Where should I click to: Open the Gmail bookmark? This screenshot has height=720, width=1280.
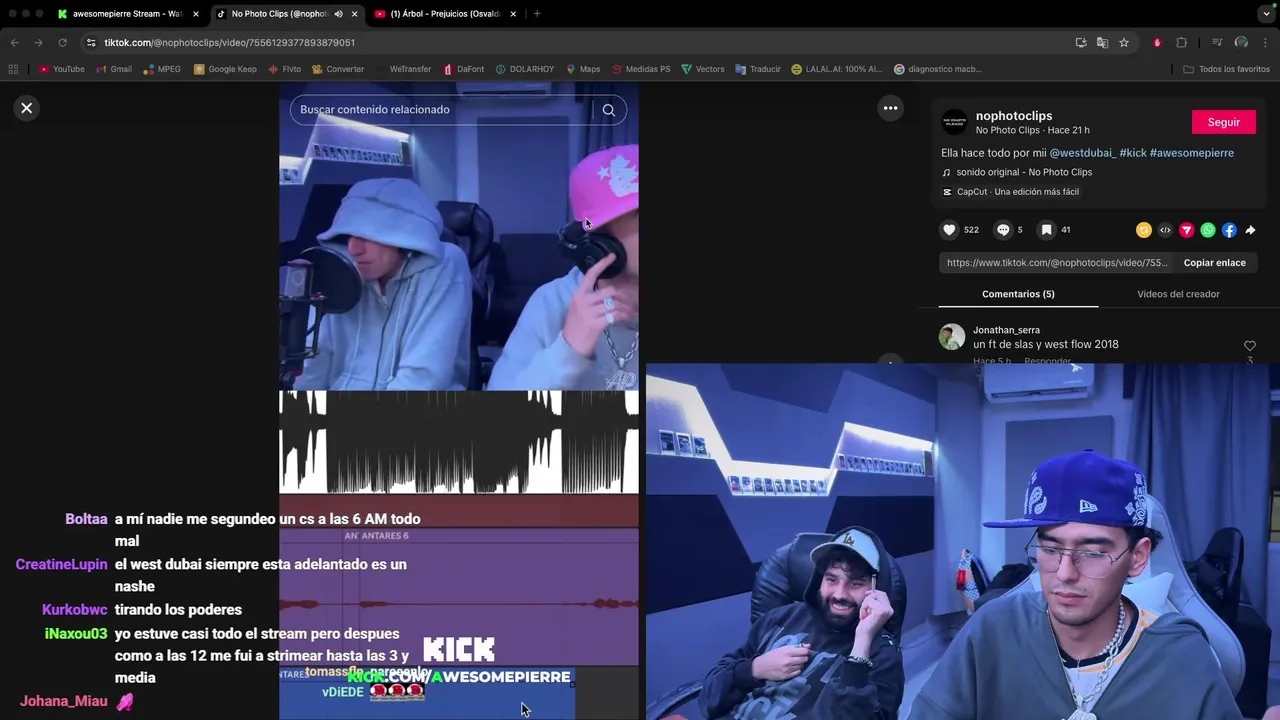114,69
